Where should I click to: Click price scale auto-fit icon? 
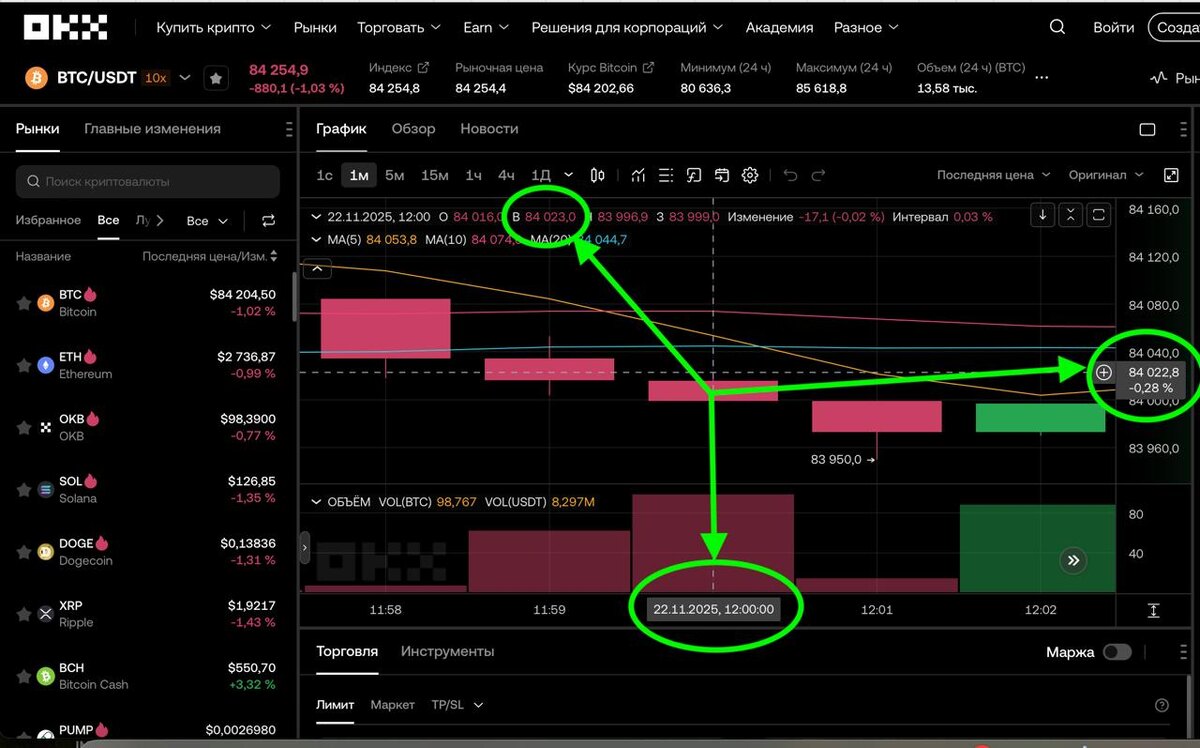click(1153, 610)
